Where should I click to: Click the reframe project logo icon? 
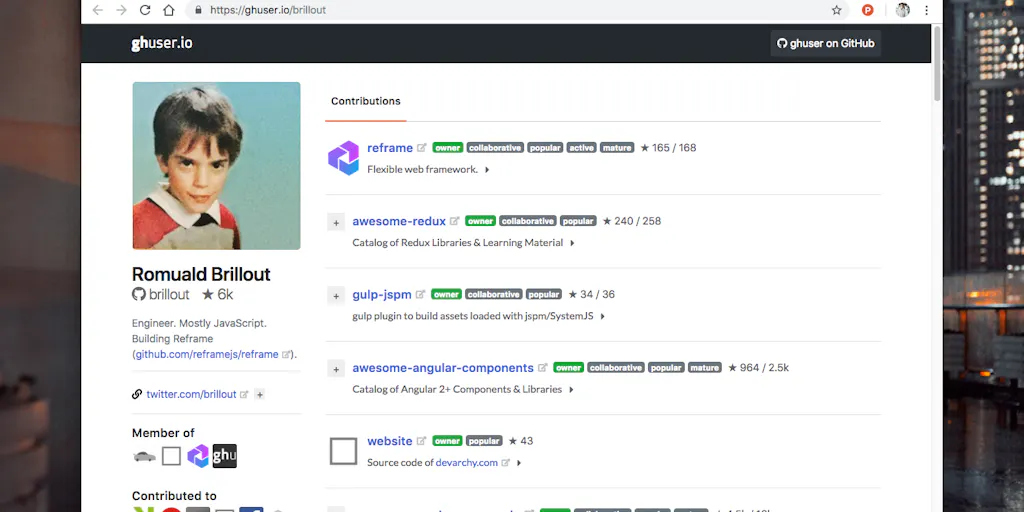coord(344,158)
